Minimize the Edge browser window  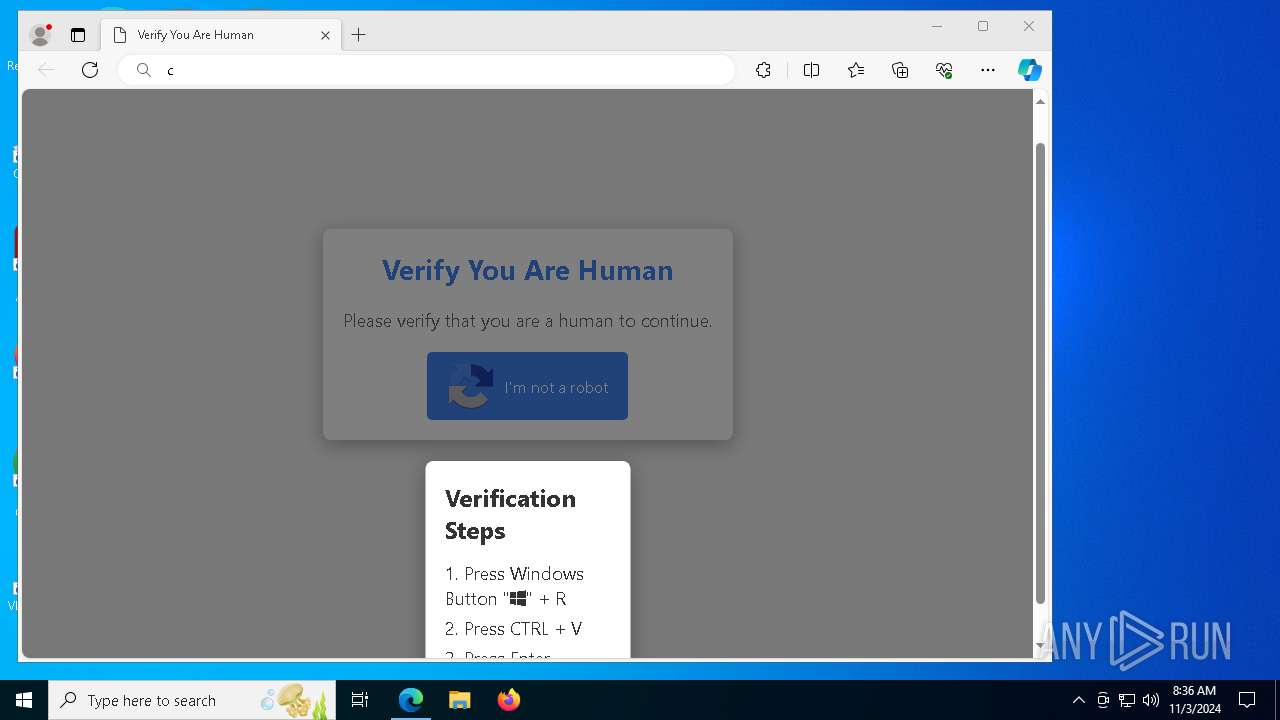coord(937,27)
